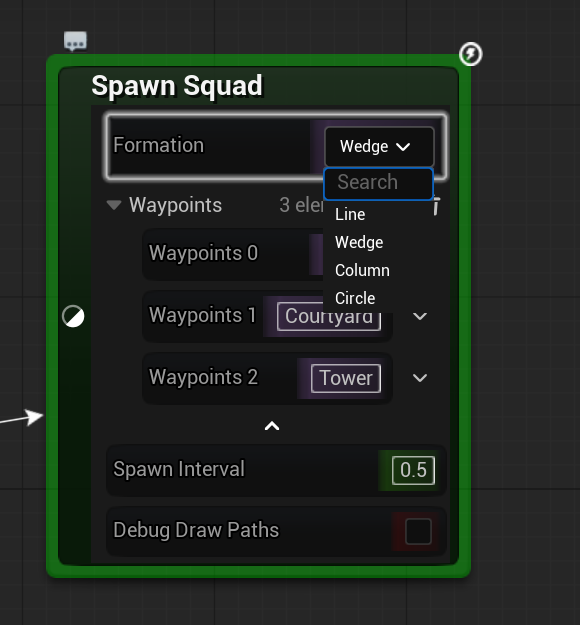Collapse the Waypoints array triangle
This screenshot has height=625, width=580.
(x=114, y=205)
